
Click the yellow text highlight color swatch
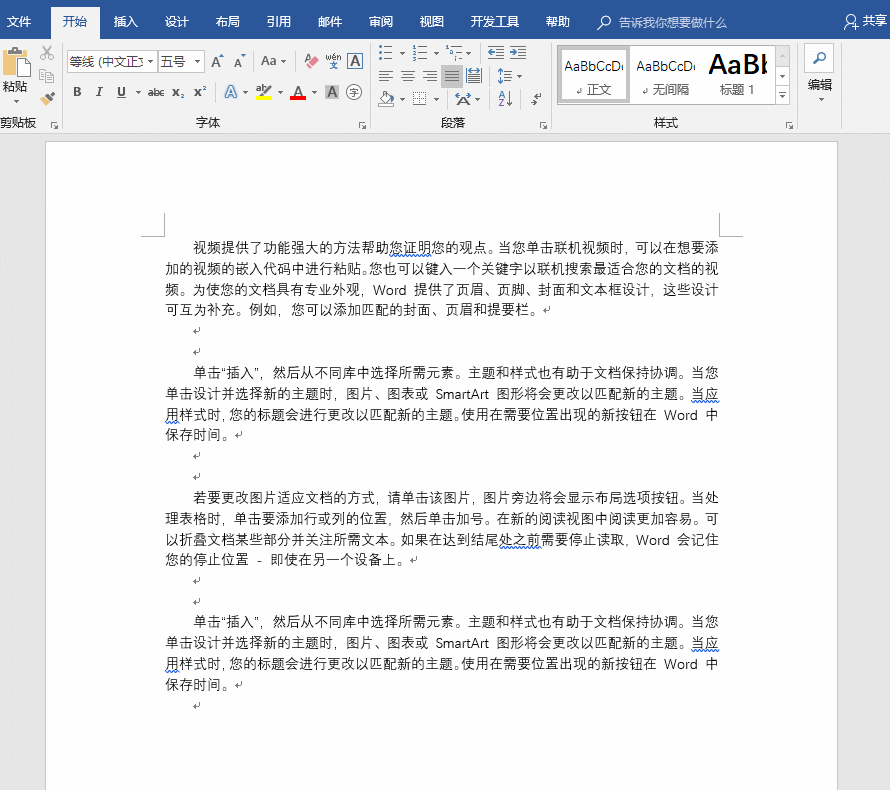[x=262, y=97]
